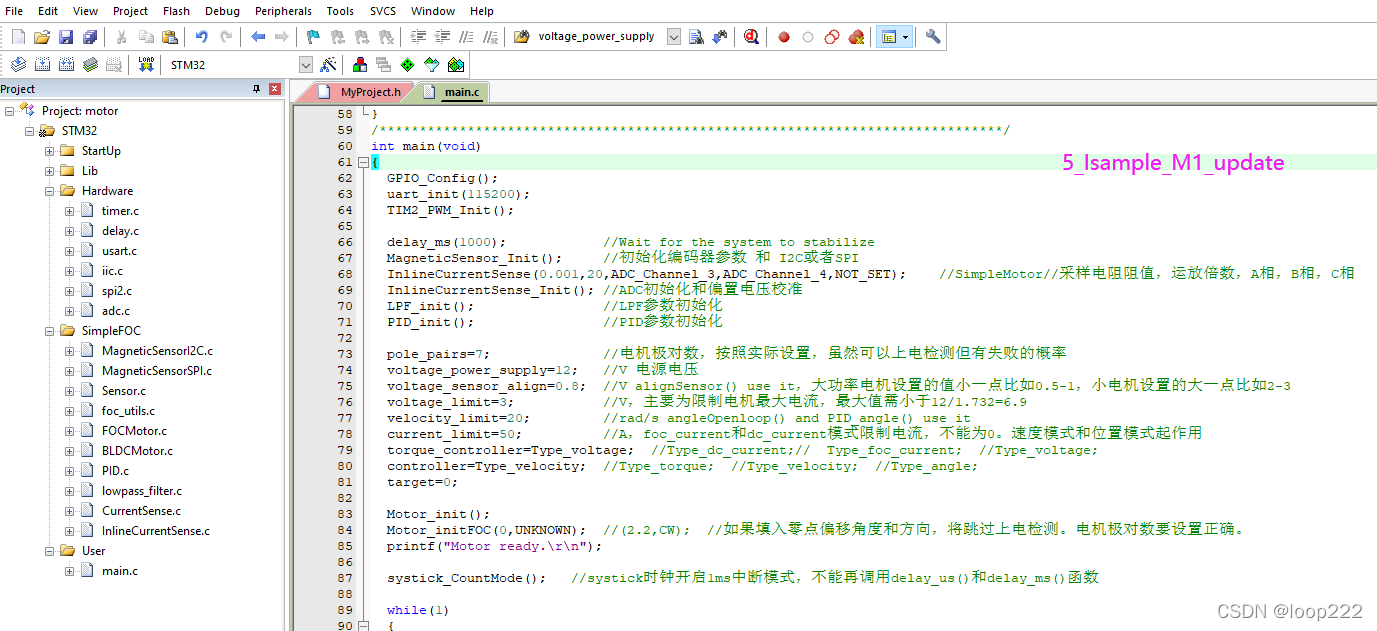Viewport: 1377px width, 631px height.
Task: Open Manage Run-Time Environment
Action: [x=408, y=65]
